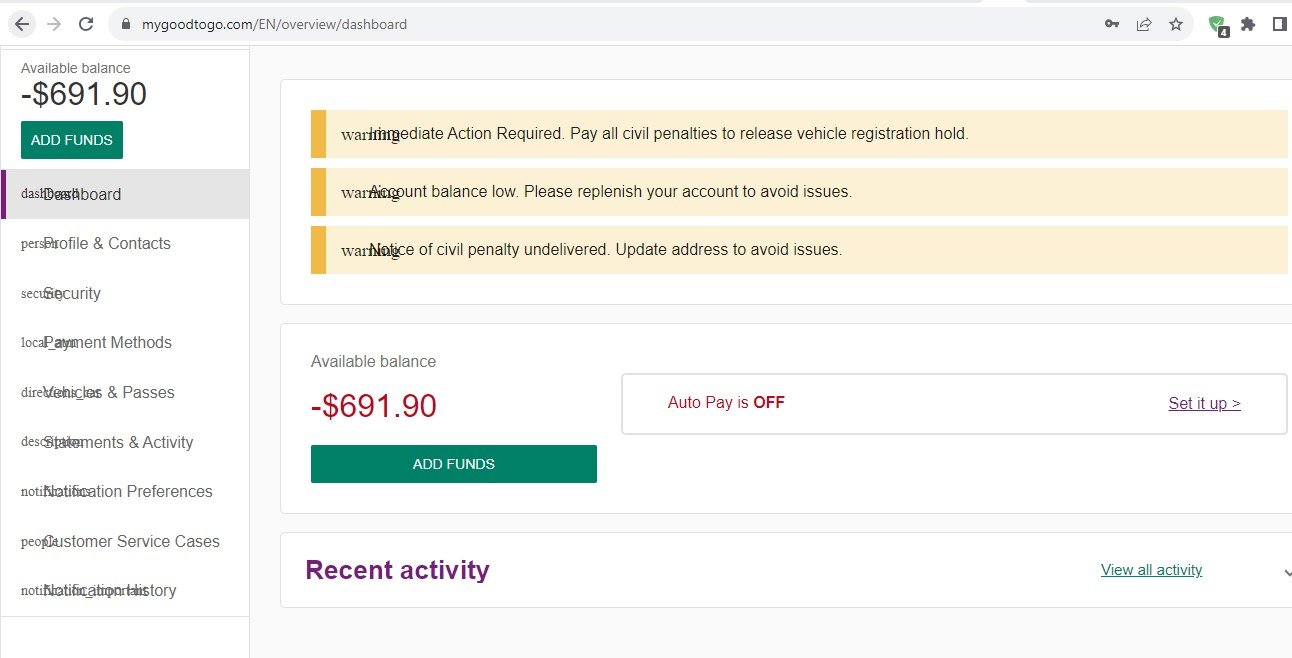
Task: Click the share icon in the toolbar
Action: click(x=1143, y=23)
